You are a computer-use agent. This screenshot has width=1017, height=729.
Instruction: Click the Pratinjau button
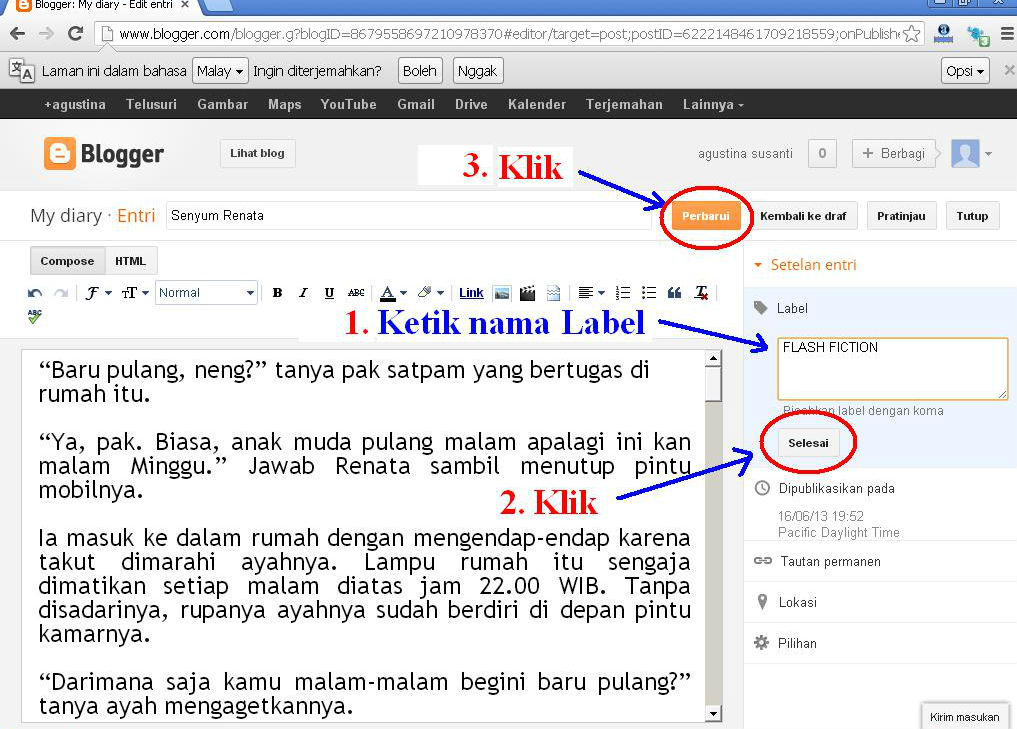(x=901, y=216)
